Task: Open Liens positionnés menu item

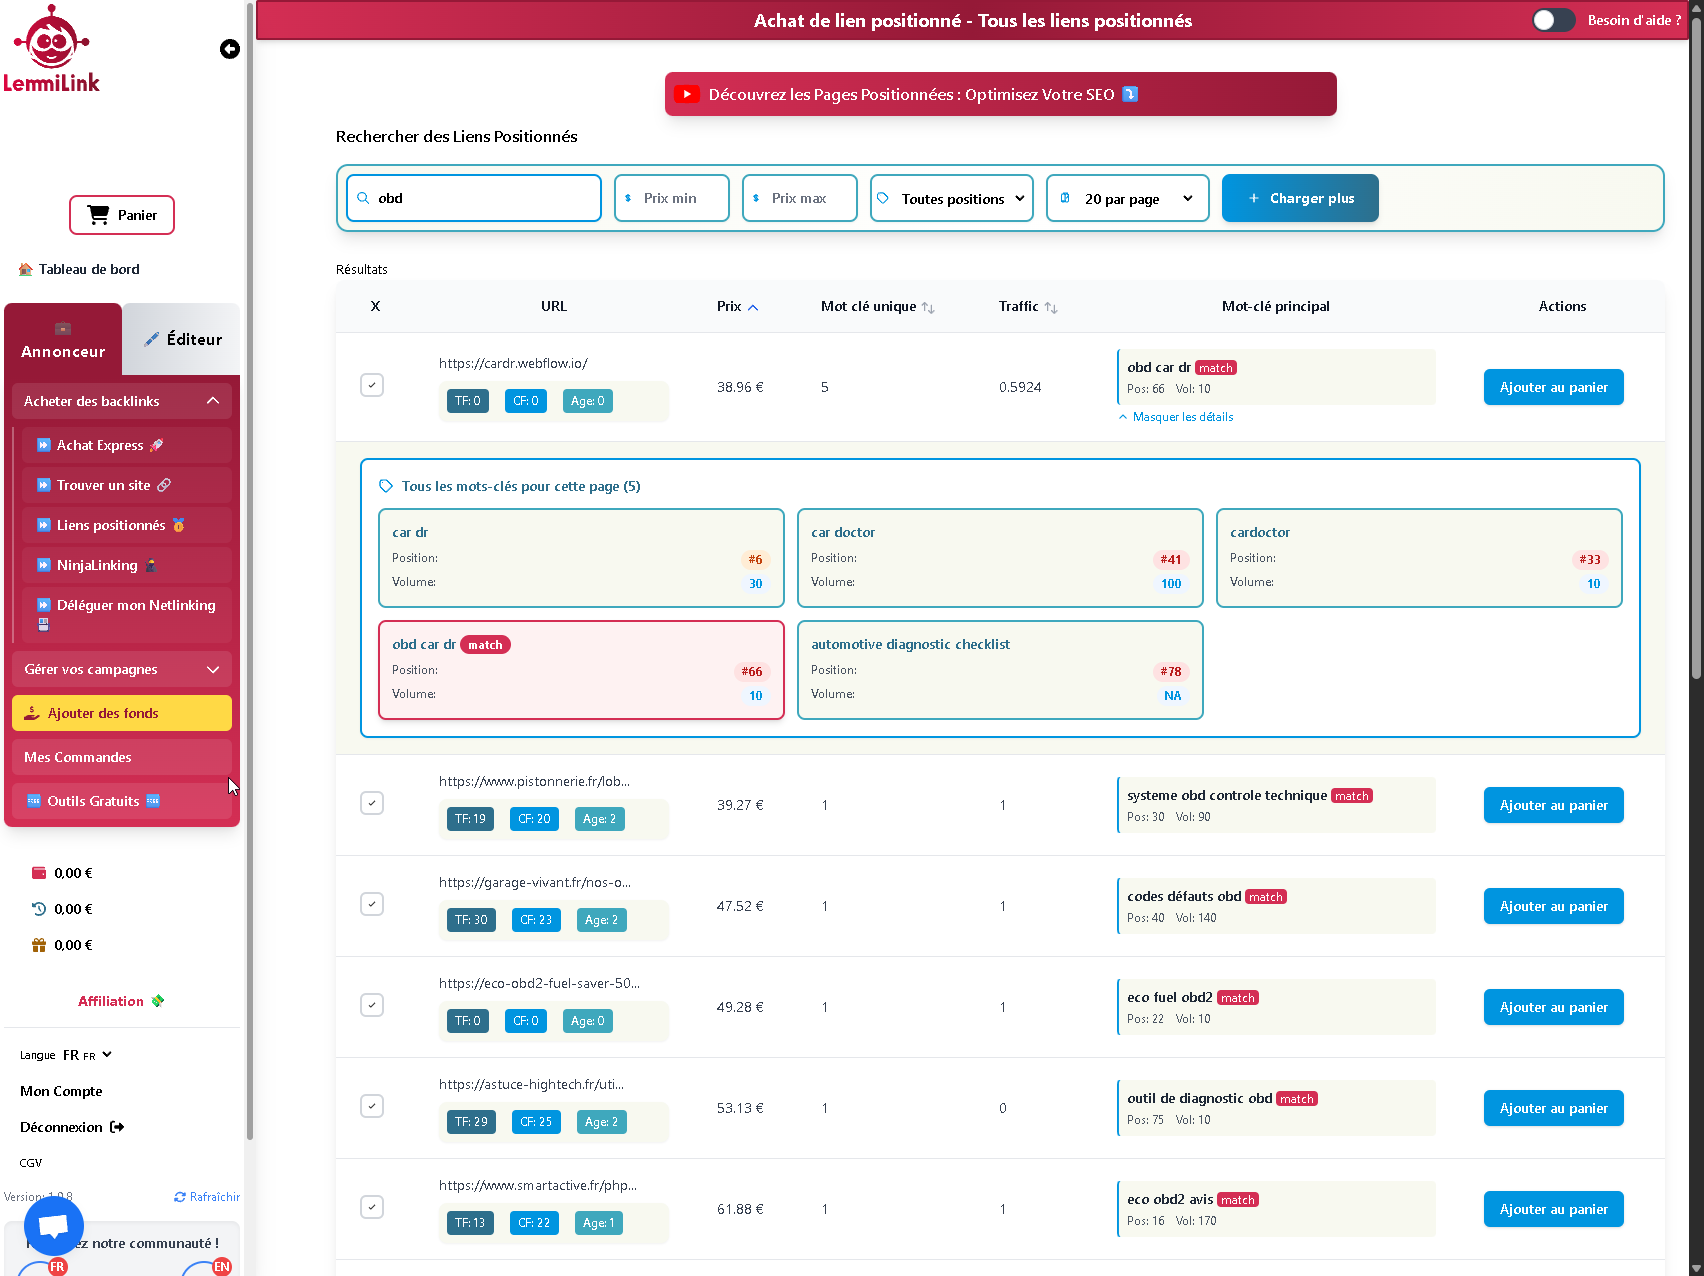Action: pos(111,525)
